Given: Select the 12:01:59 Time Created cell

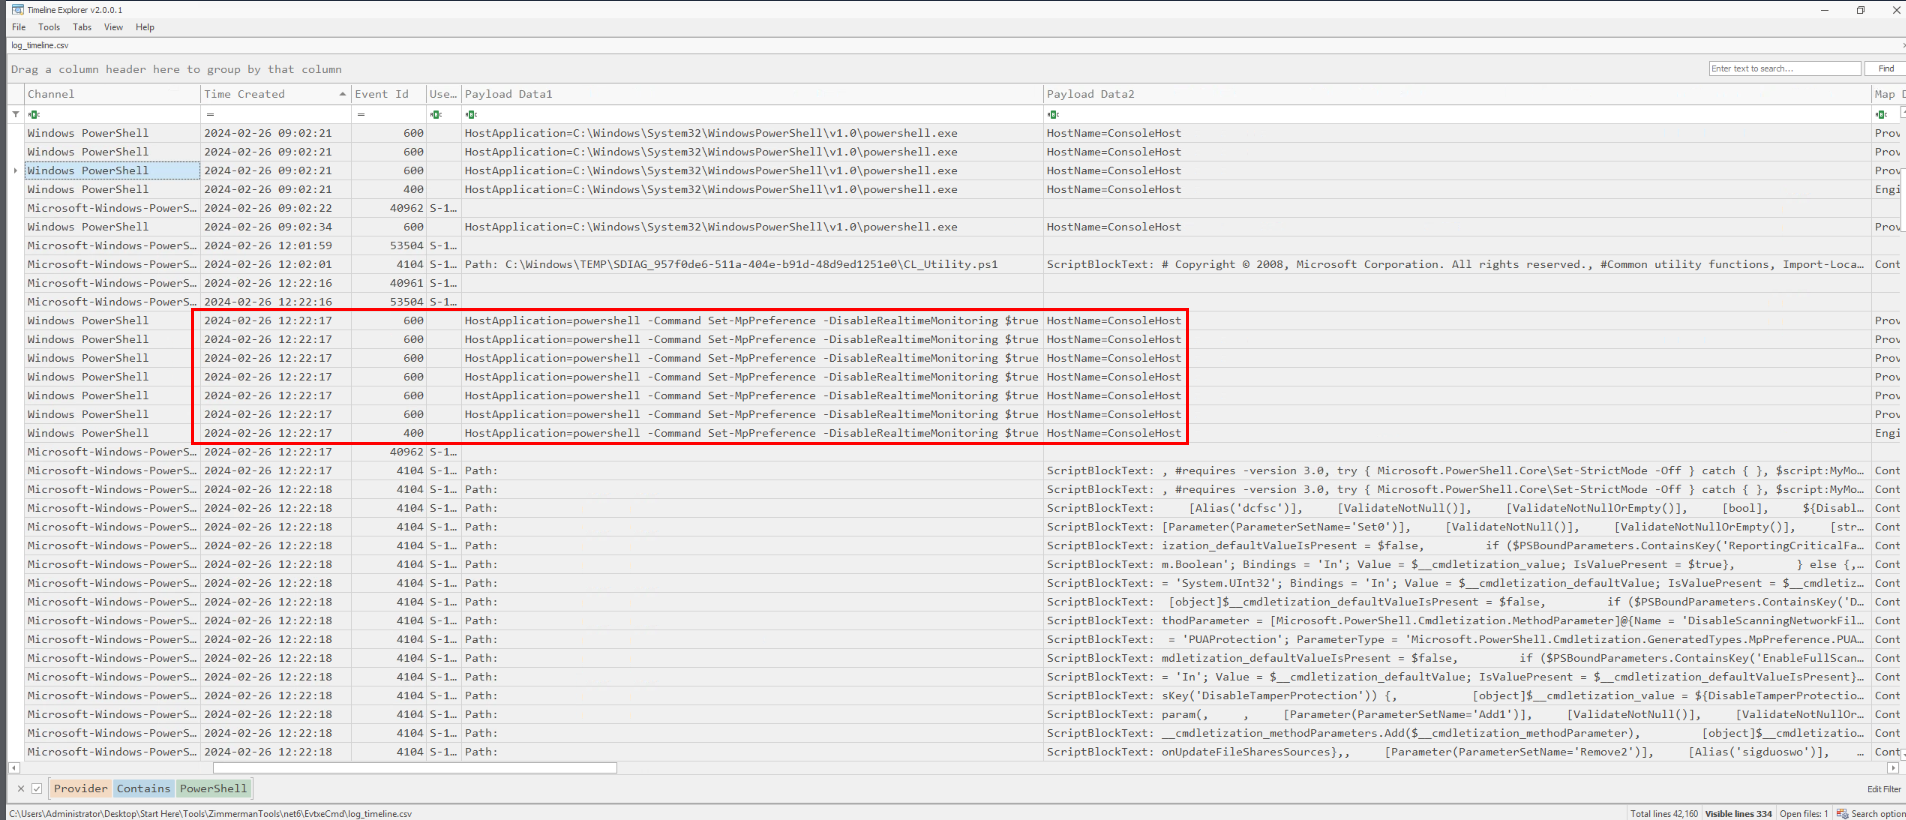Looking at the screenshot, I should point(276,246).
